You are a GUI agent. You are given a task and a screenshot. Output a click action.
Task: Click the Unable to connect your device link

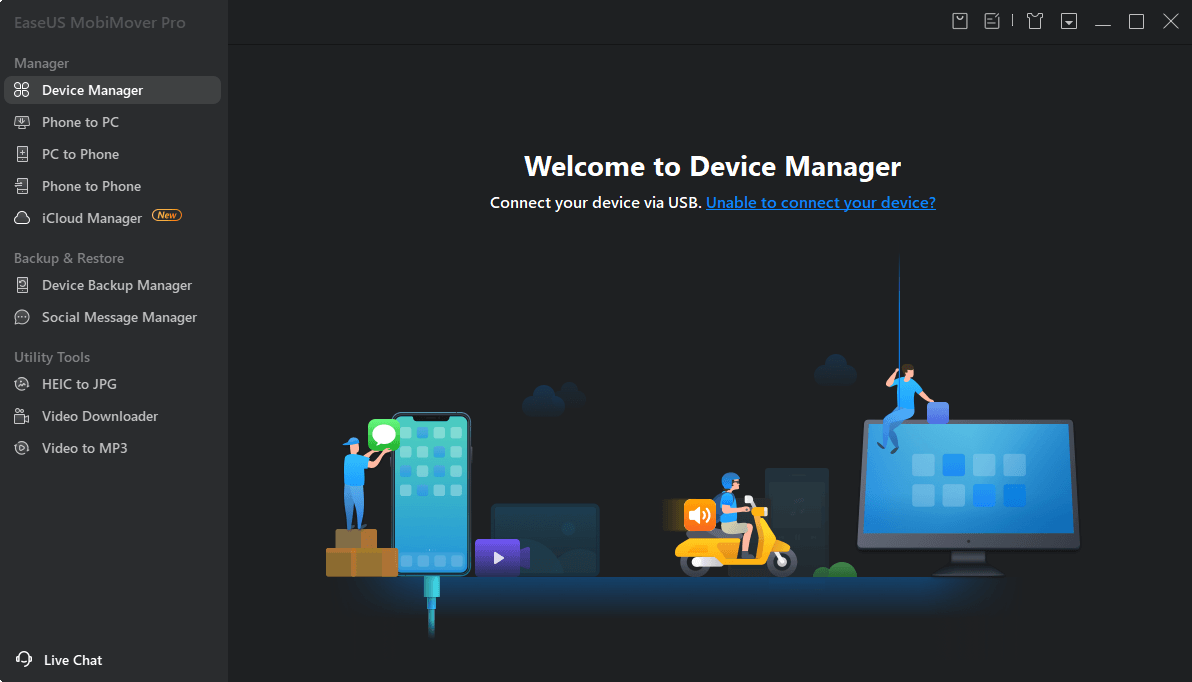point(820,202)
